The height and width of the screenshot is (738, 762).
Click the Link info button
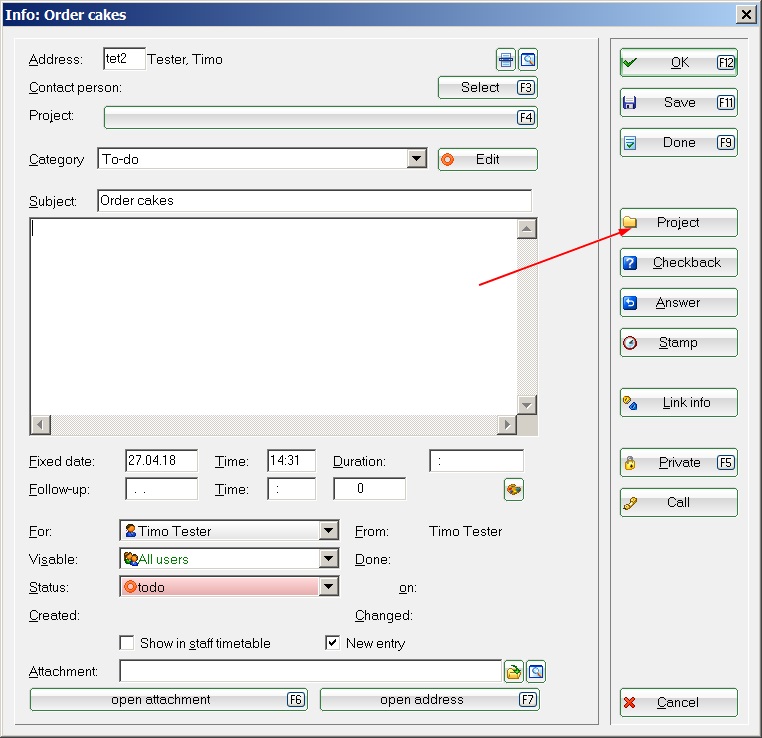click(x=678, y=403)
